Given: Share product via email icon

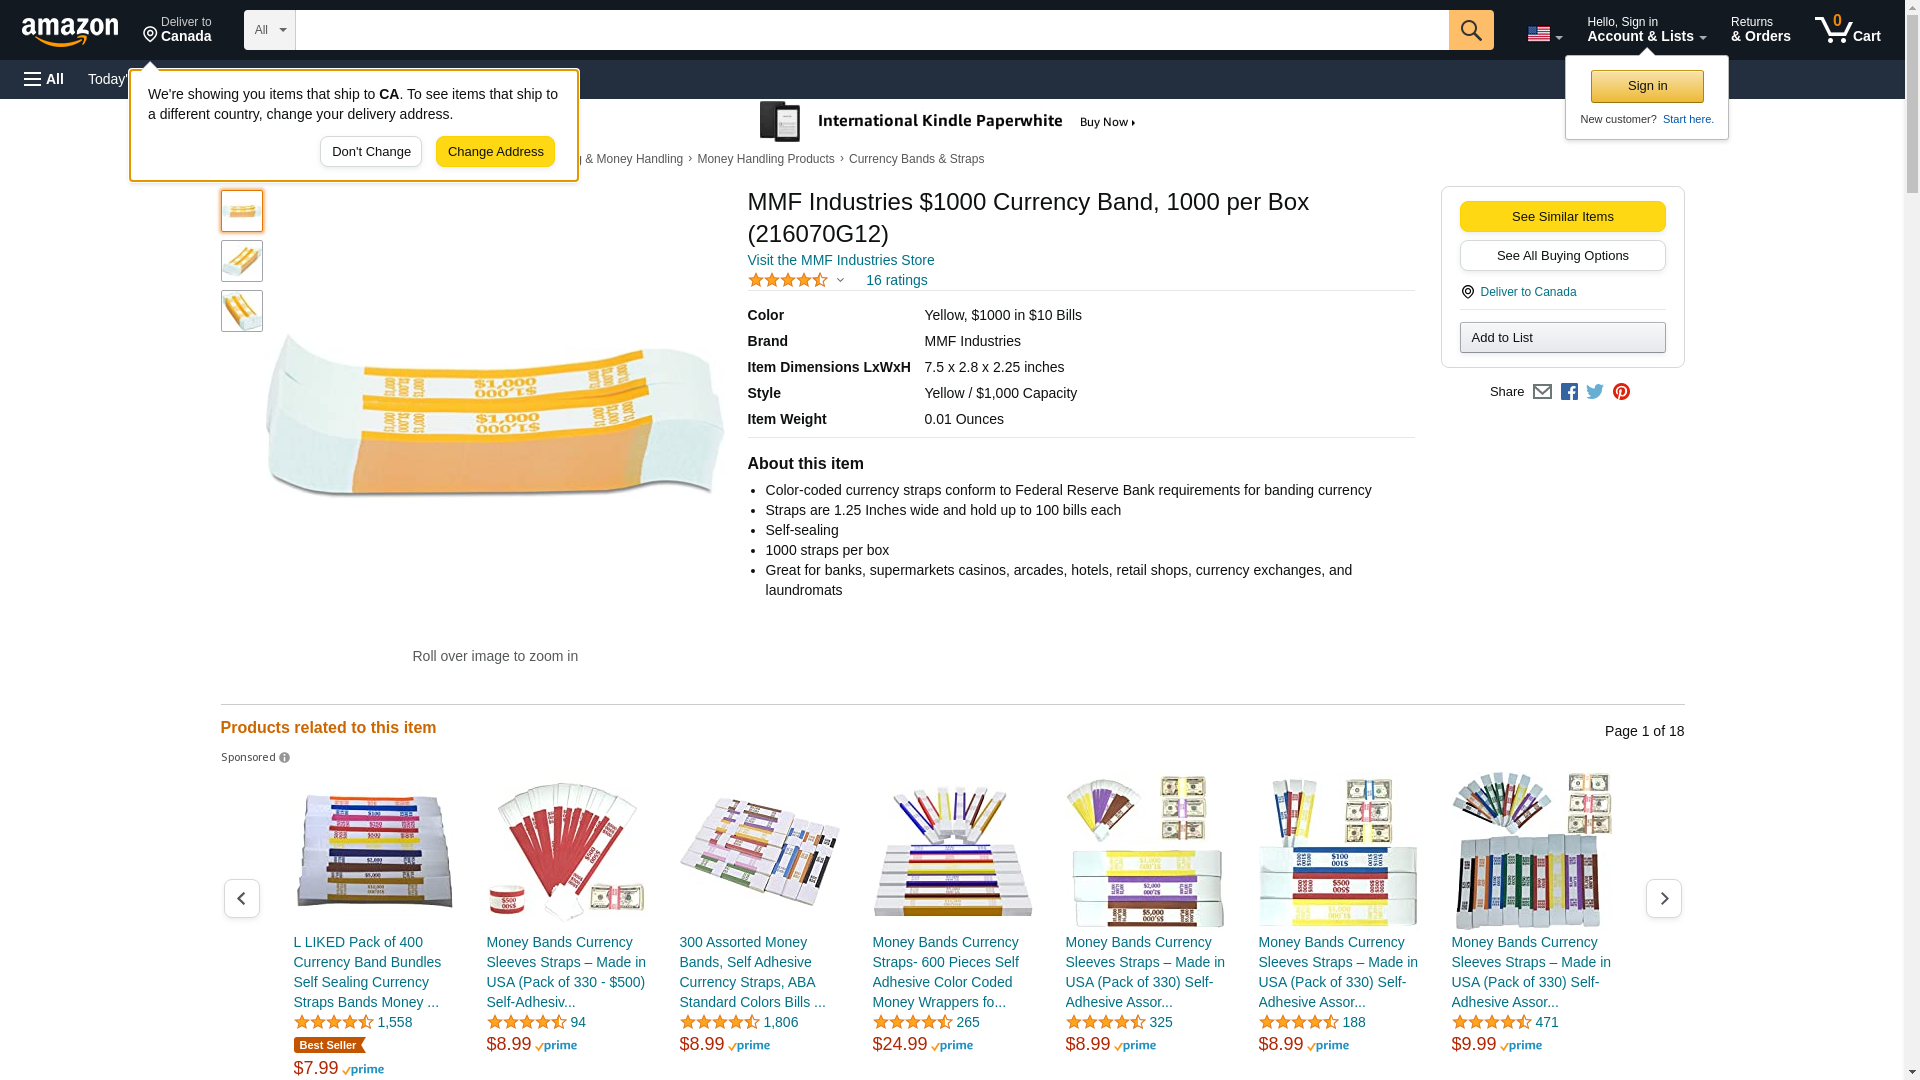Looking at the screenshot, I should [1542, 392].
